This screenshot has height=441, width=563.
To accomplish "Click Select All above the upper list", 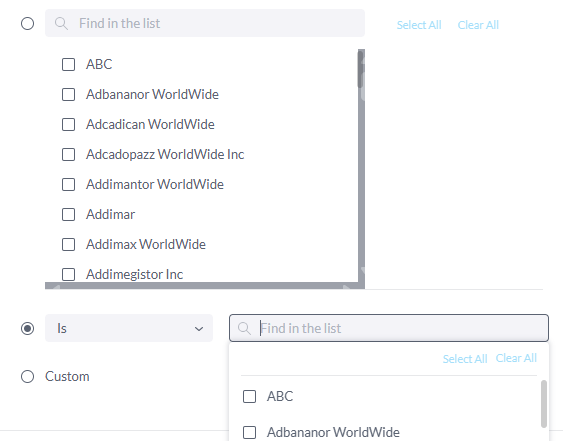I will point(419,25).
